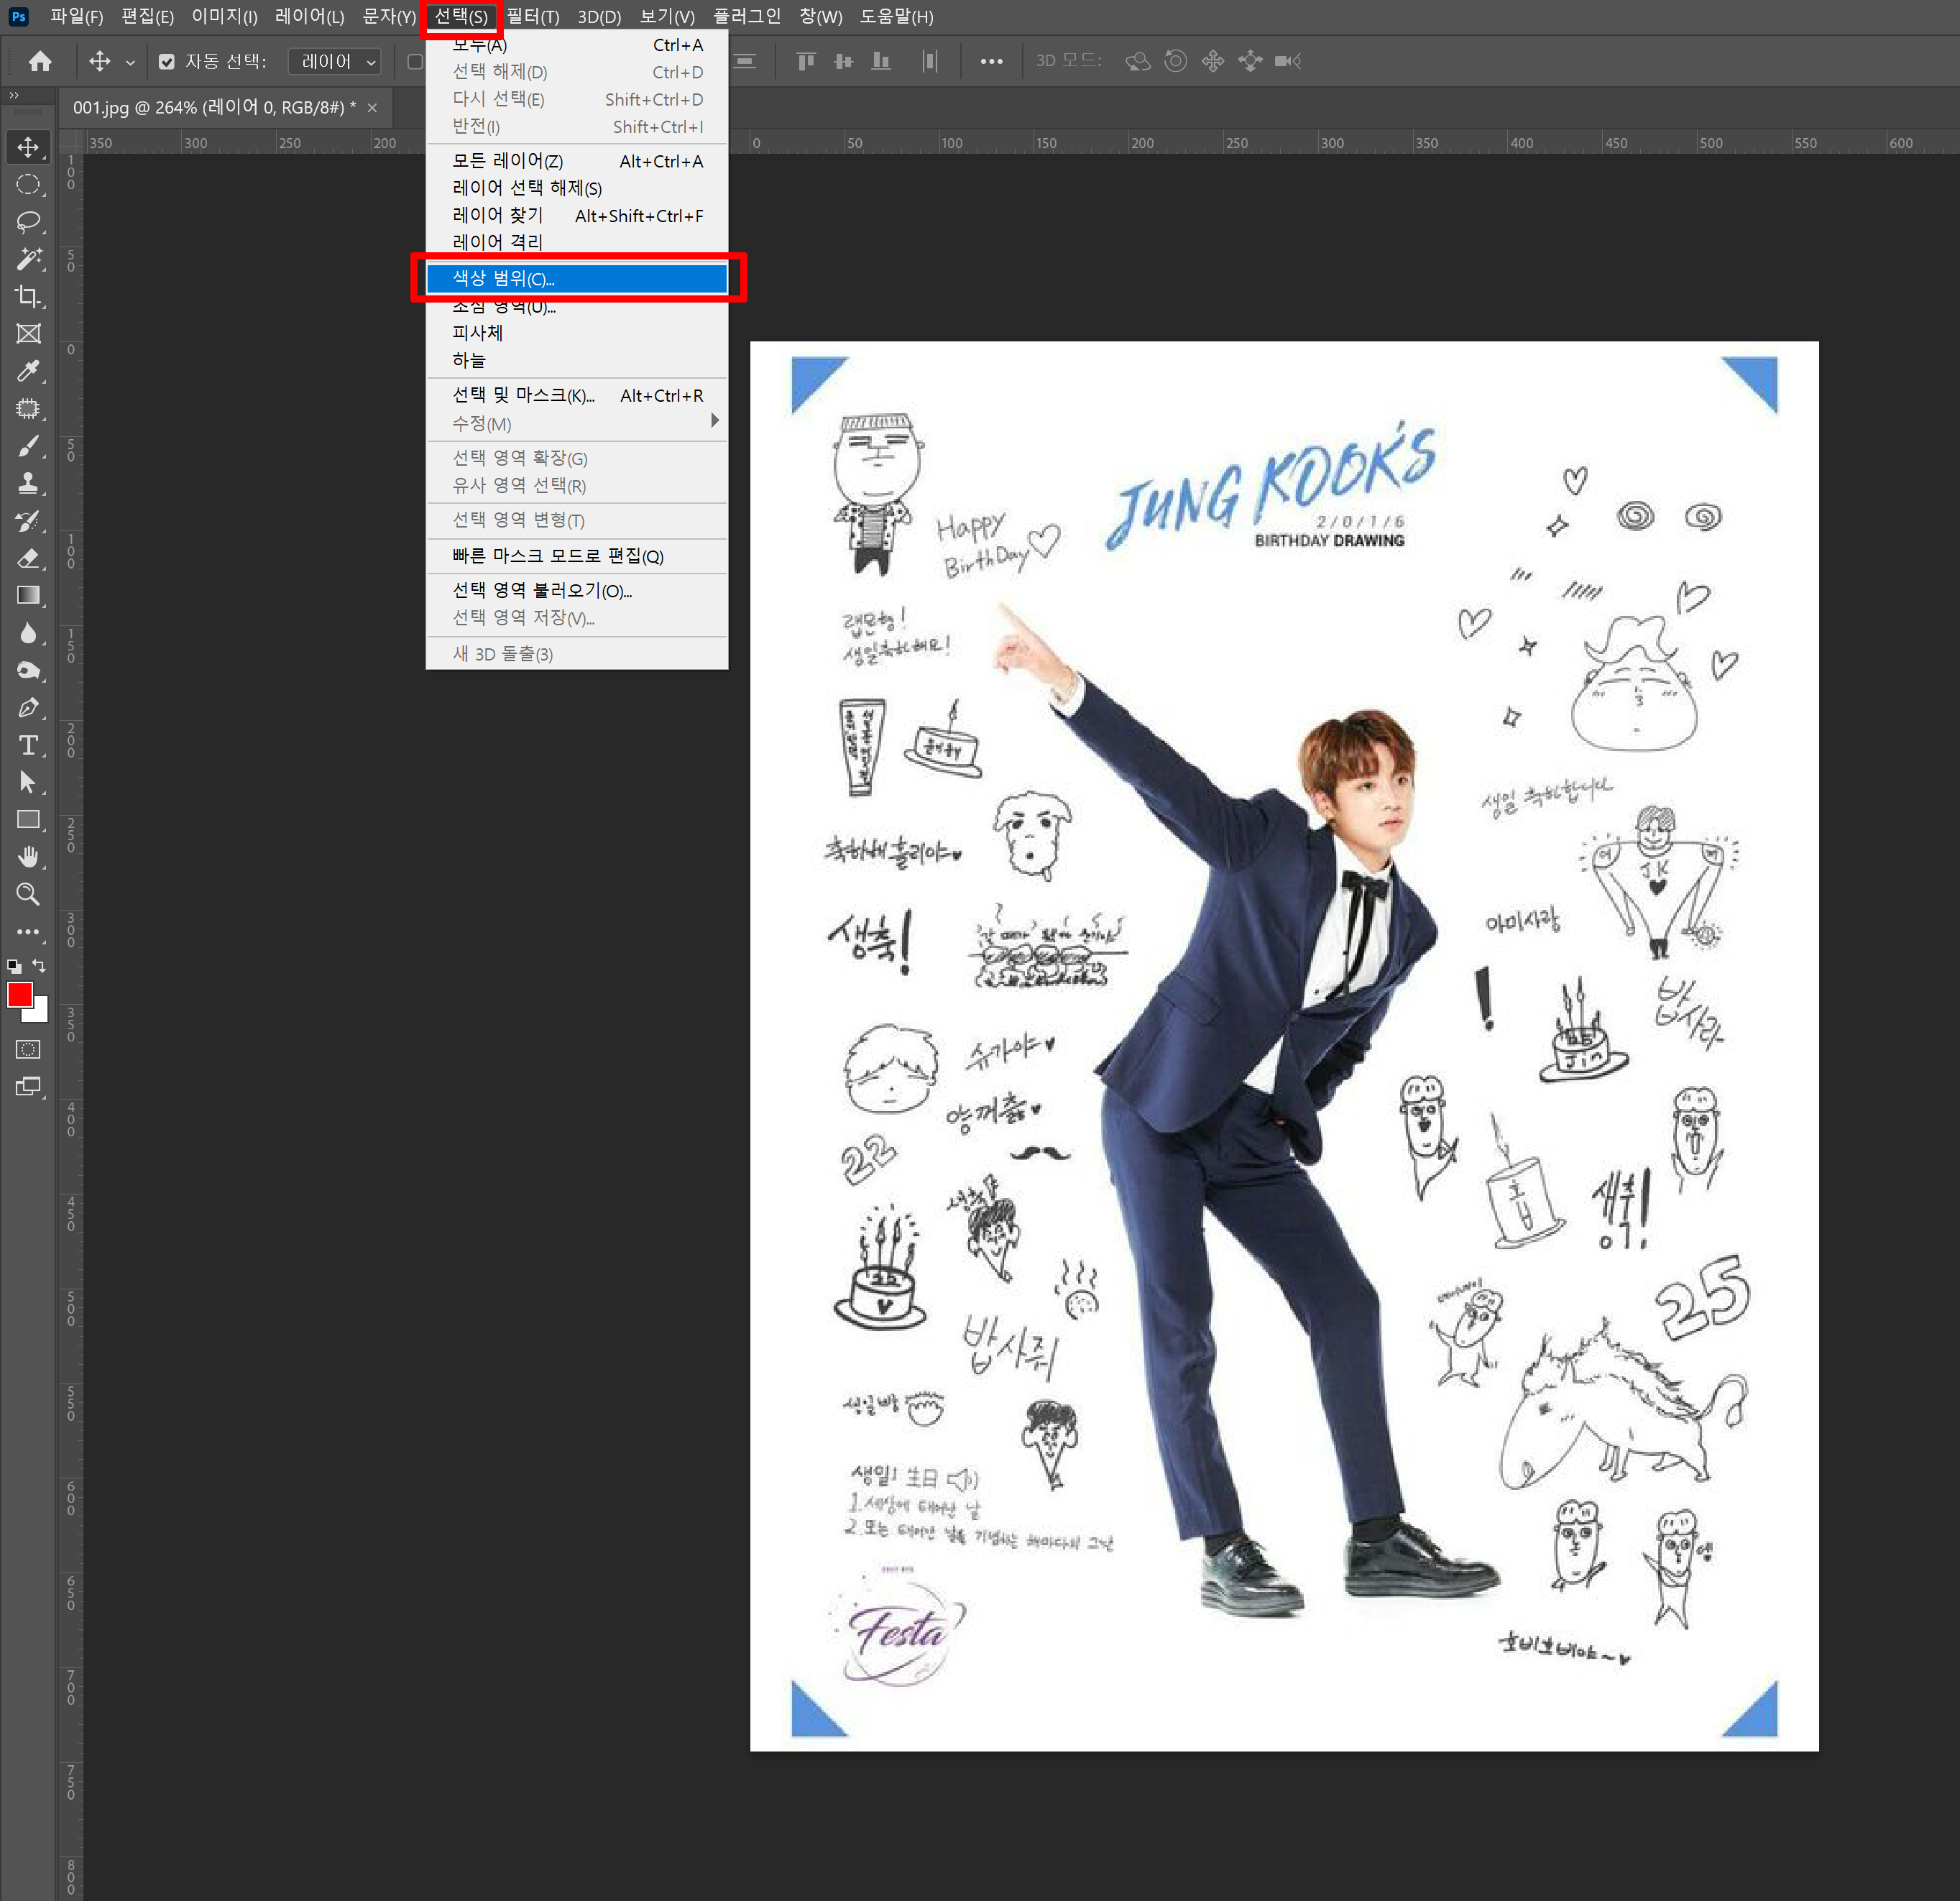Click align bottom edges icon
The image size is (1960, 1901).
(x=881, y=61)
